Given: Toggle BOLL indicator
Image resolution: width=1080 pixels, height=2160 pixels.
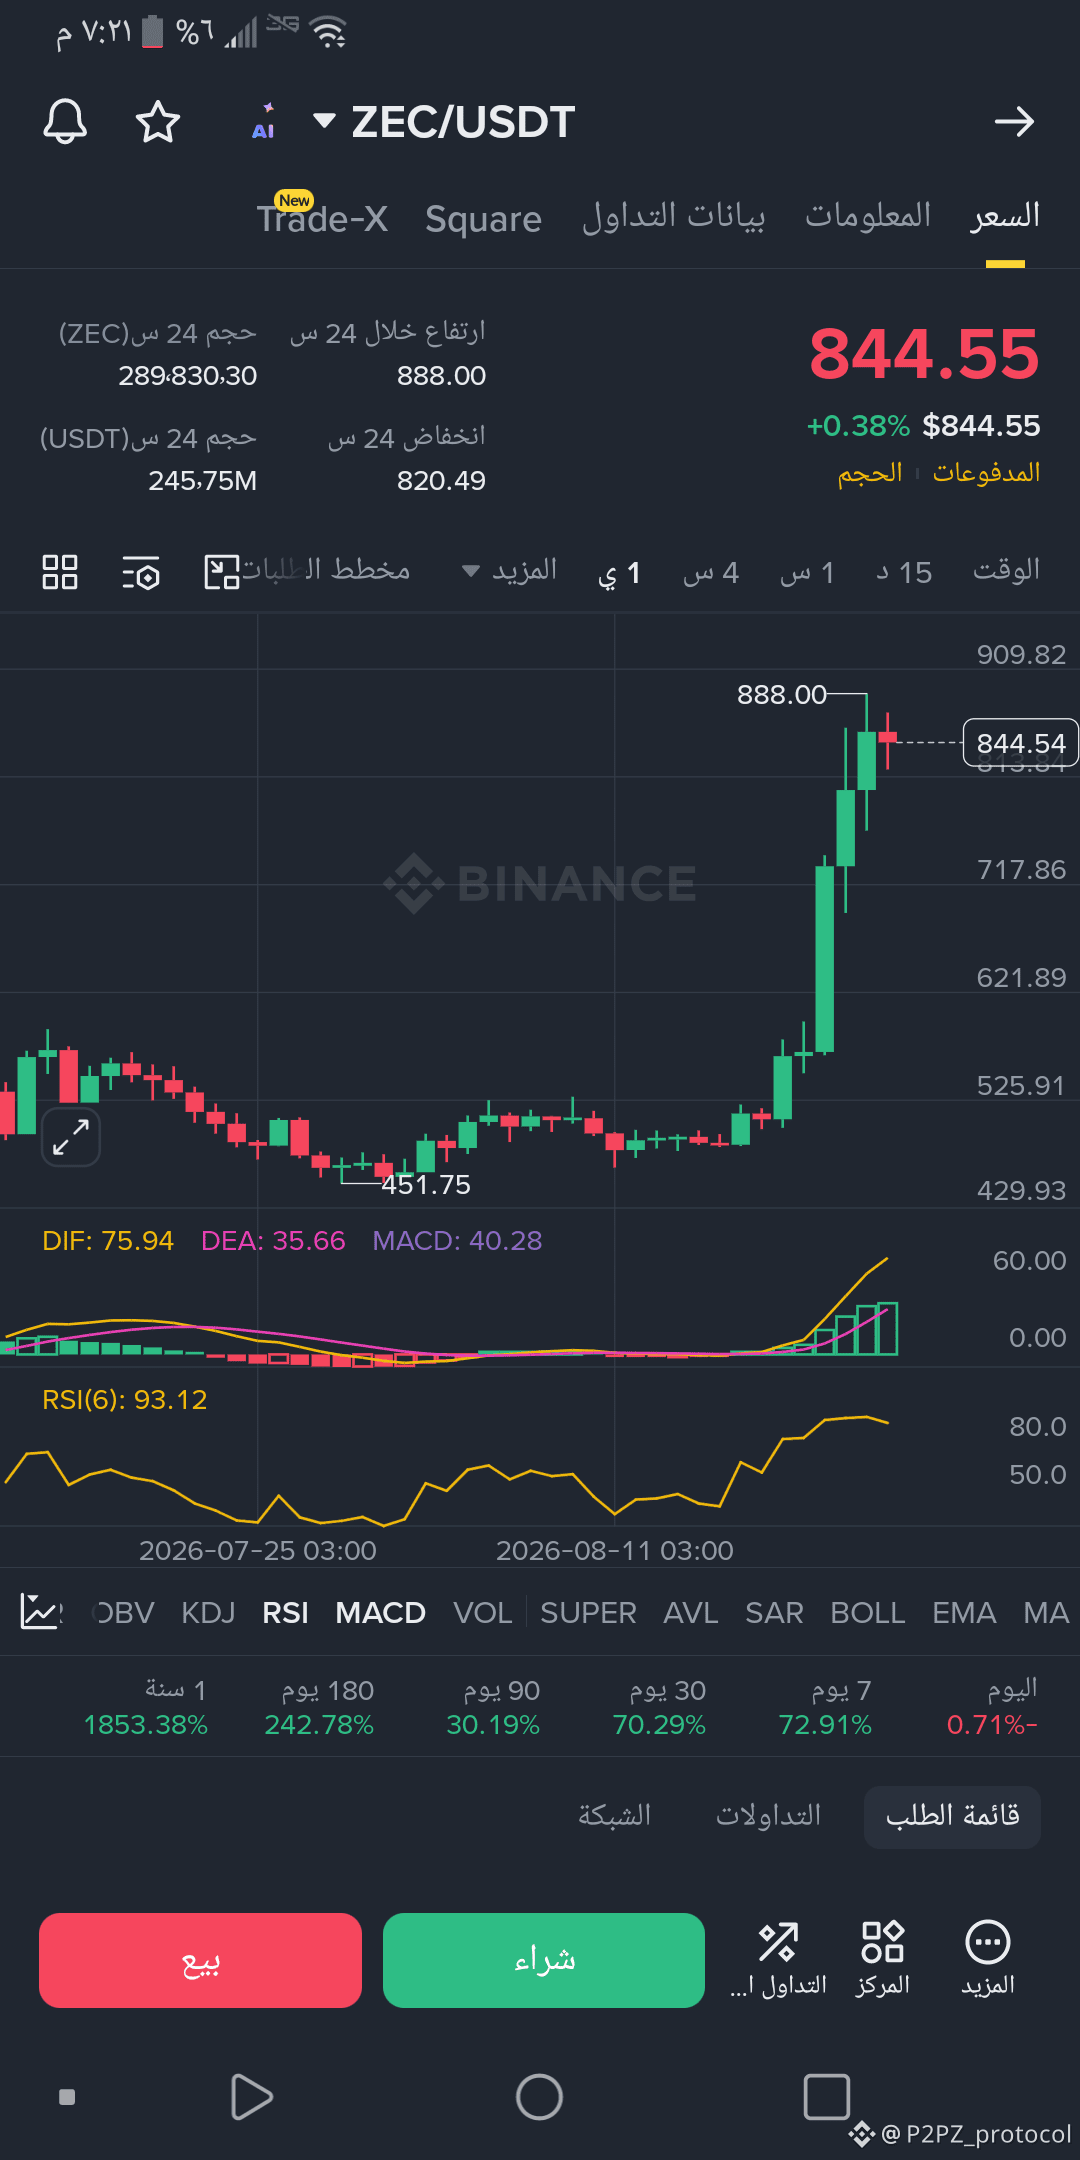Looking at the screenshot, I should pyautogui.click(x=867, y=1613).
